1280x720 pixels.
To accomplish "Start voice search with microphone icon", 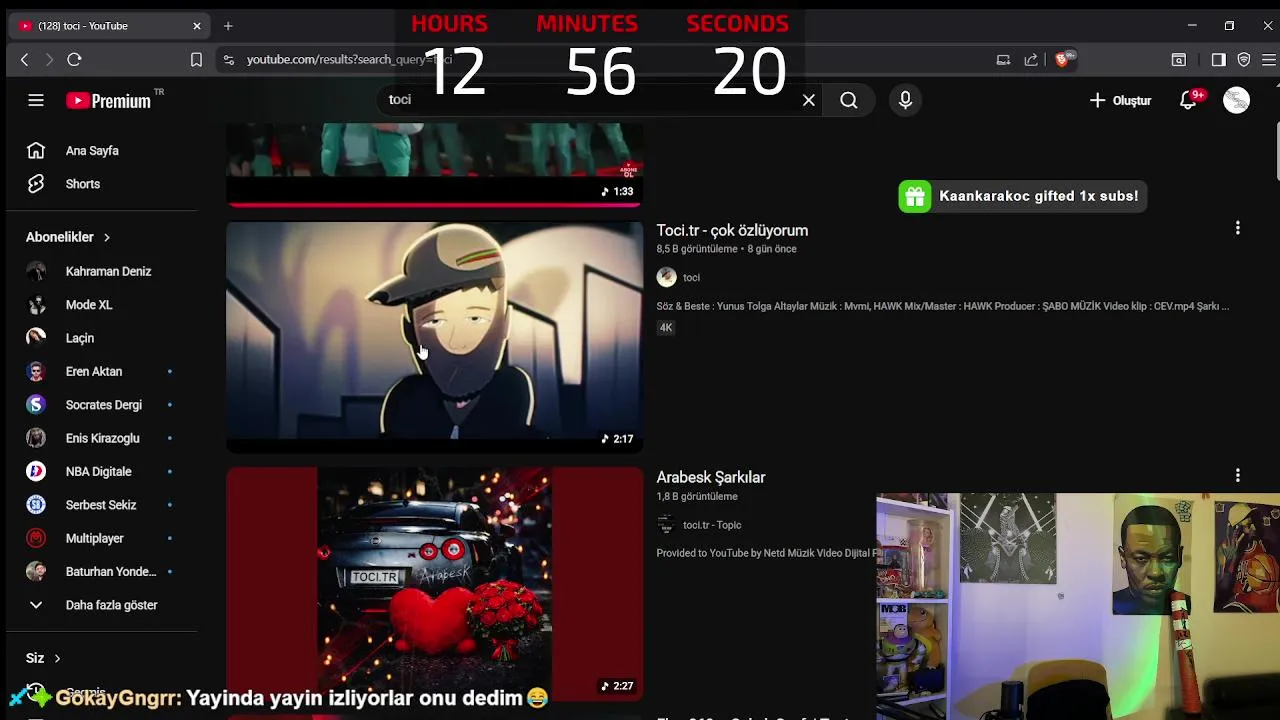I will pyautogui.click(x=905, y=100).
